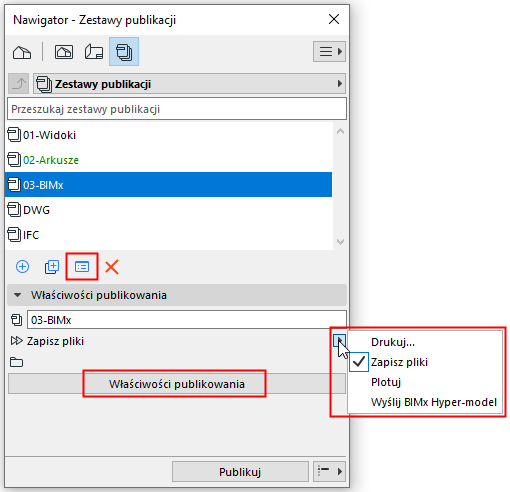Viewport: 510px width, 492px height.
Task: Choose Drukuj... from the popup menu
Action: click(425, 342)
